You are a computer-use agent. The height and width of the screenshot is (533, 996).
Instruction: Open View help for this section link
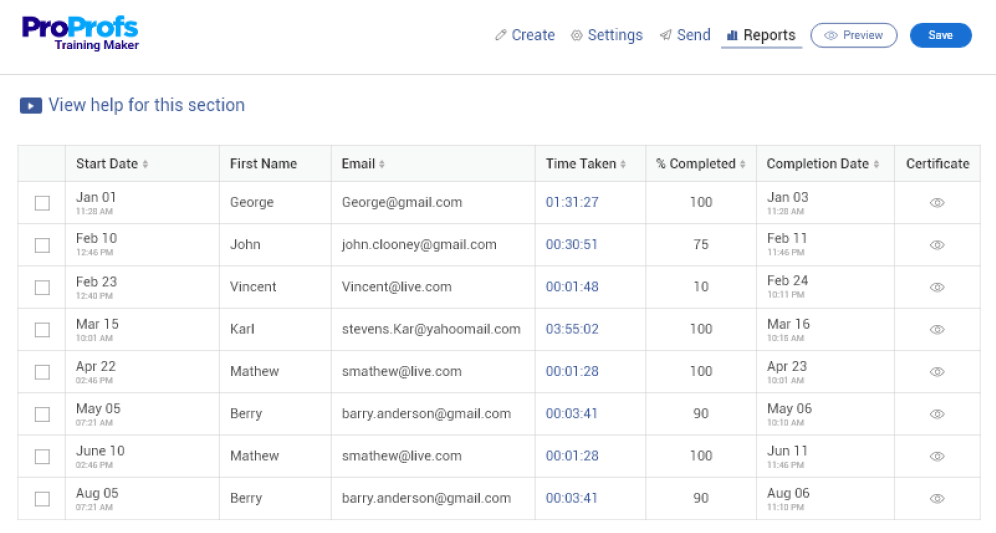tap(146, 105)
